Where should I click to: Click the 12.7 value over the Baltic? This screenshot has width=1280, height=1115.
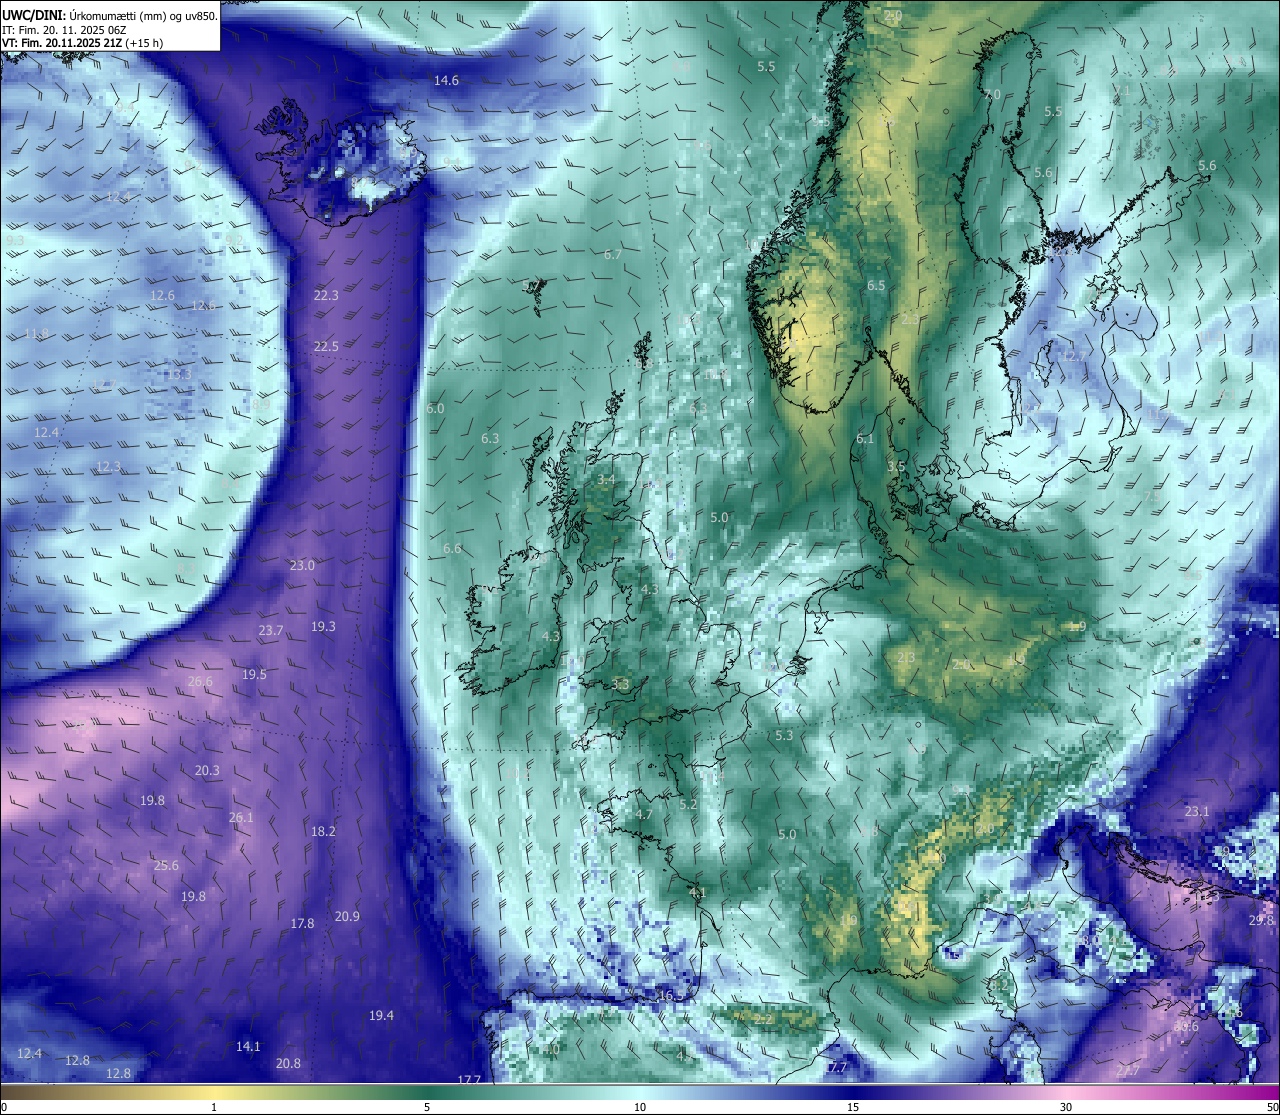click(1074, 356)
